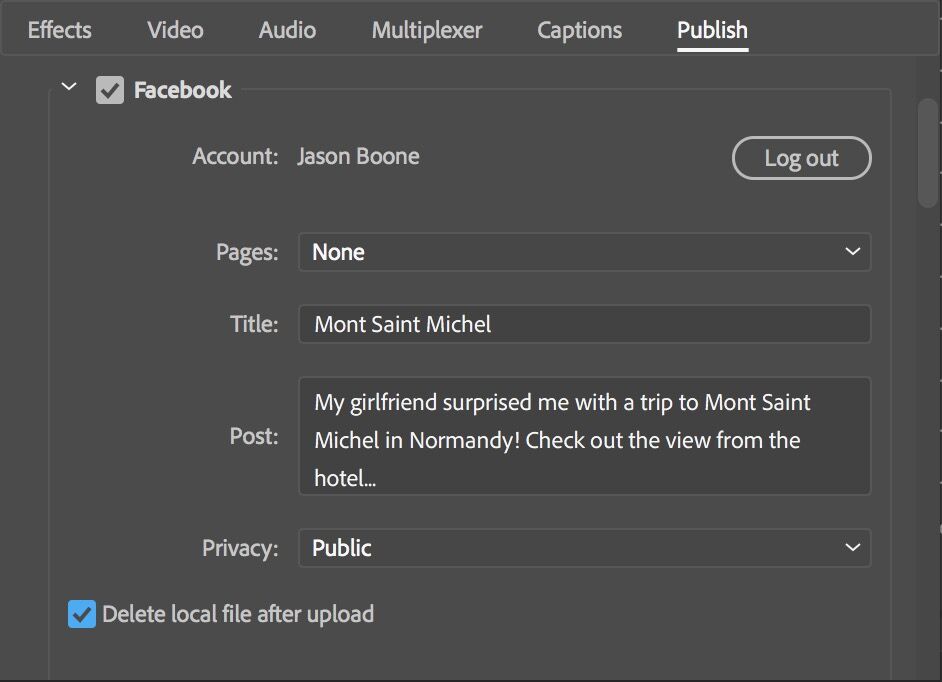Select the Multiplexer tab
942x682 pixels.
click(427, 30)
